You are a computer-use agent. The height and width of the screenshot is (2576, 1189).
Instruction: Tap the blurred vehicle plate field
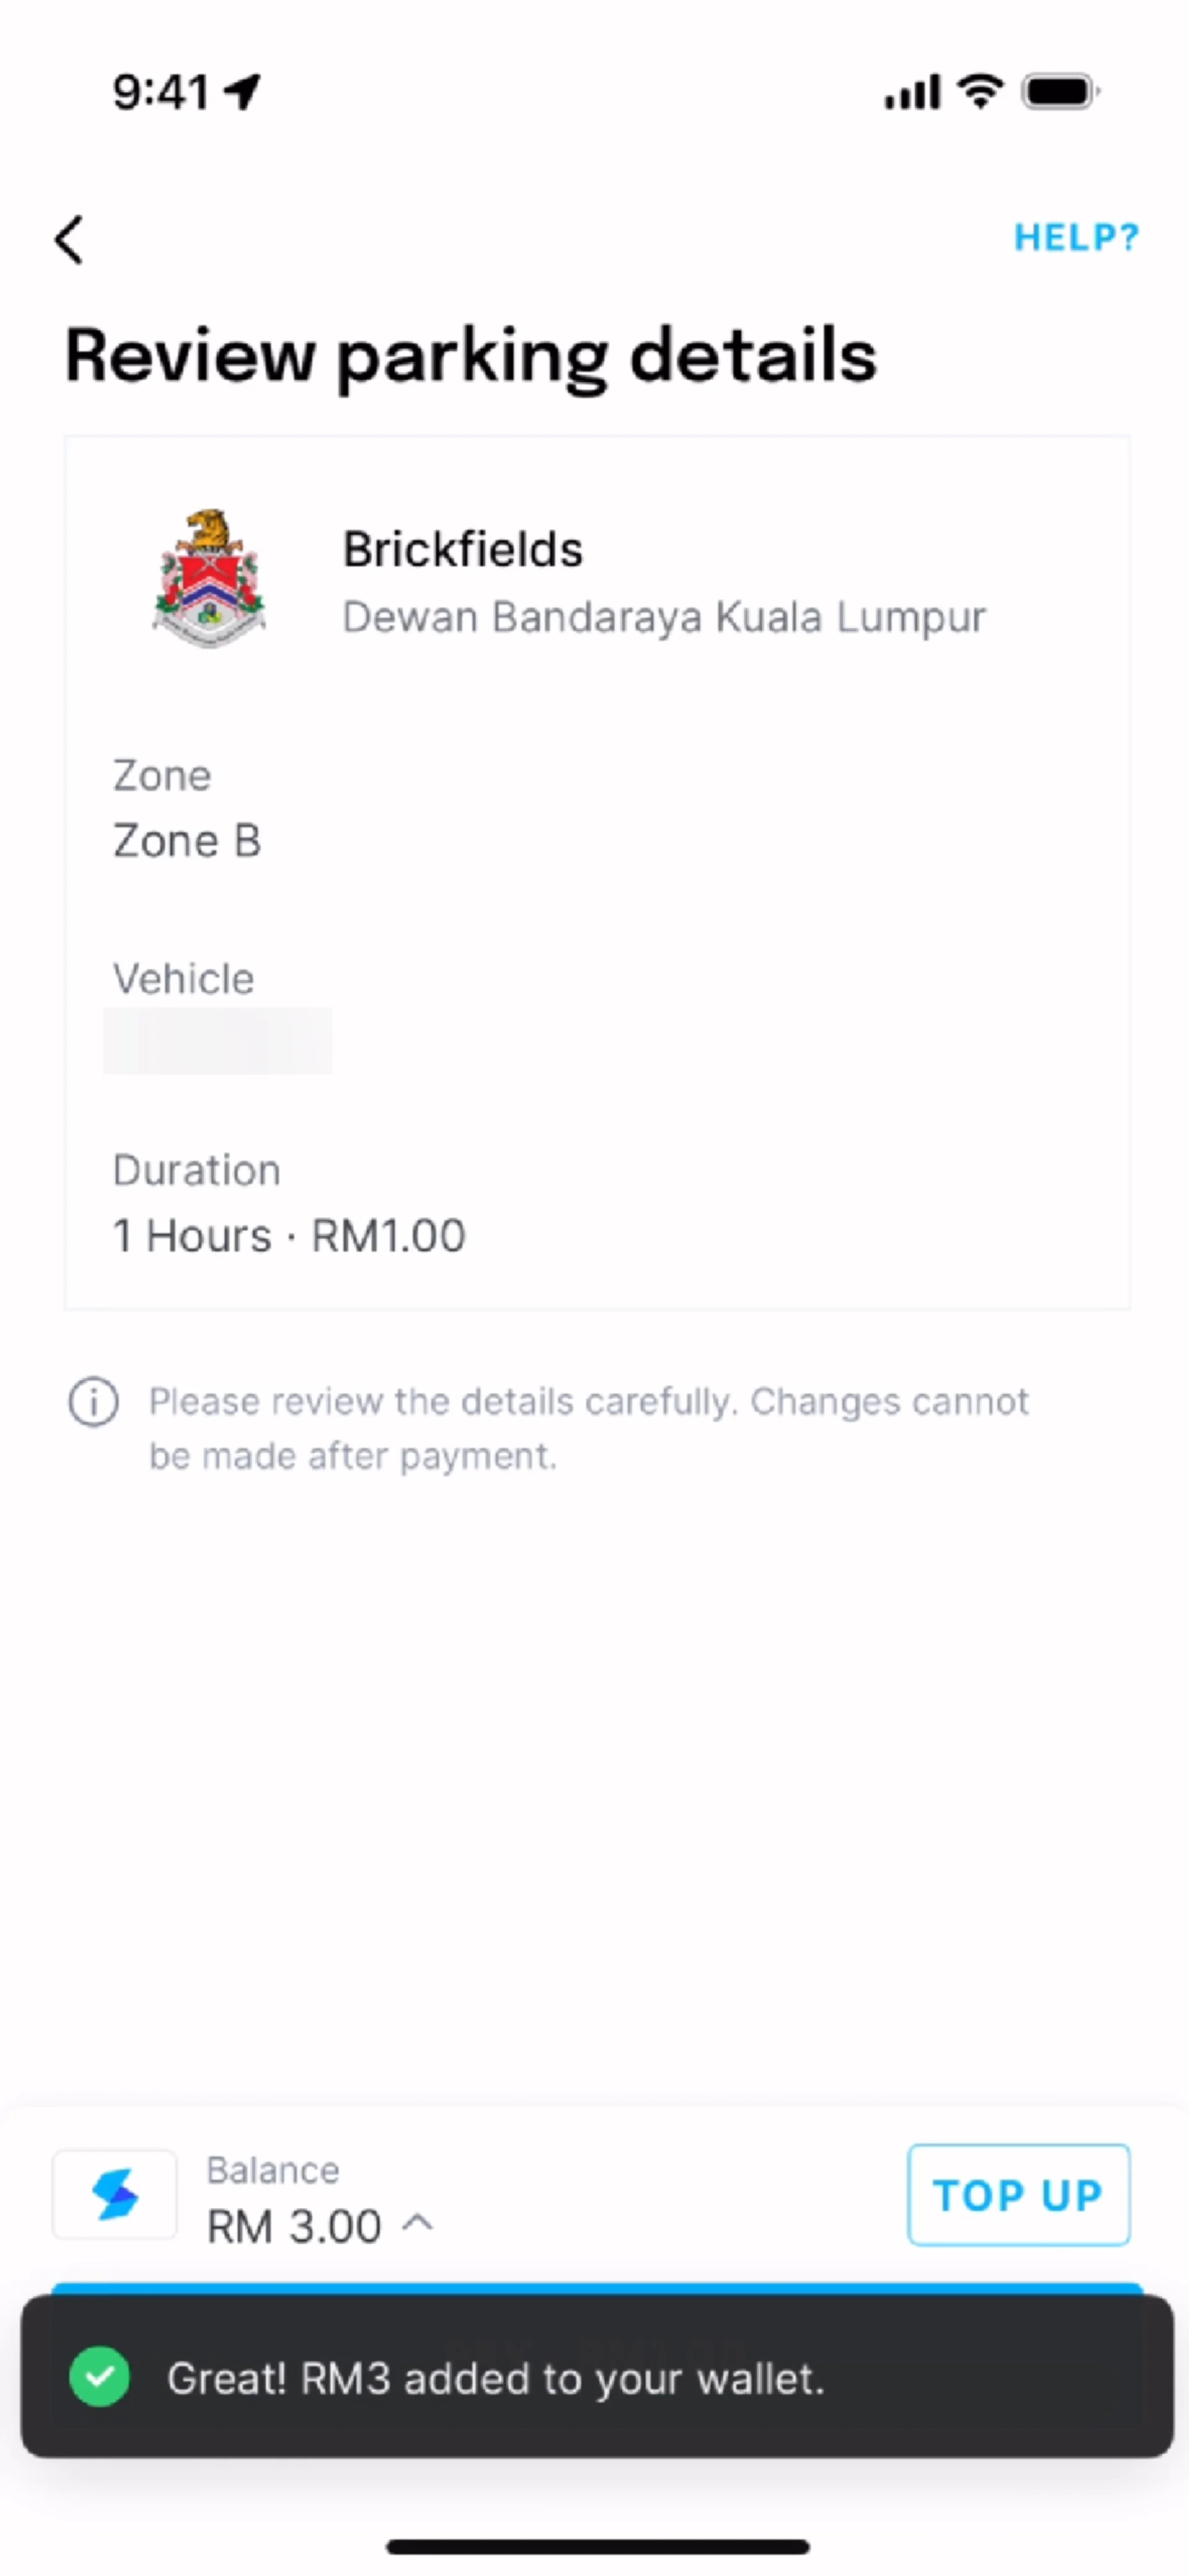218,1041
